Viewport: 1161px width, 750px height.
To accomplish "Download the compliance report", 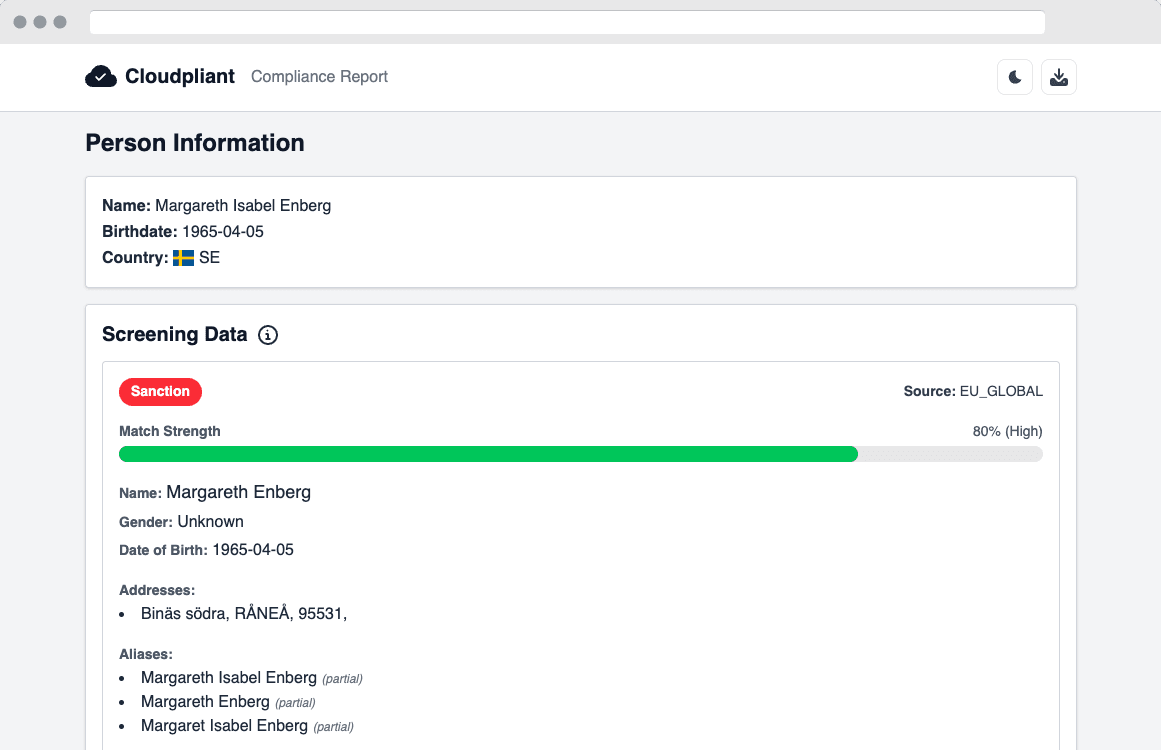I will click(1059, 77).
